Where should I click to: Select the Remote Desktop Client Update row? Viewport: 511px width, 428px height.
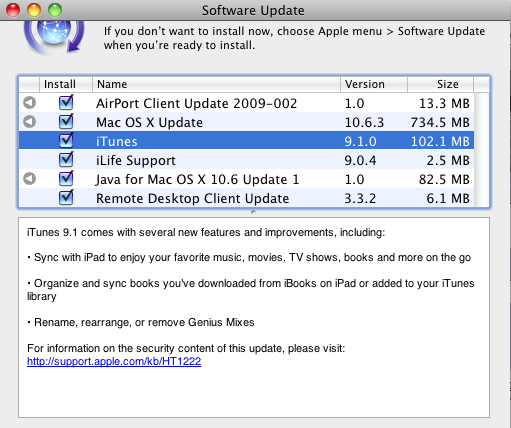[246, 198]
